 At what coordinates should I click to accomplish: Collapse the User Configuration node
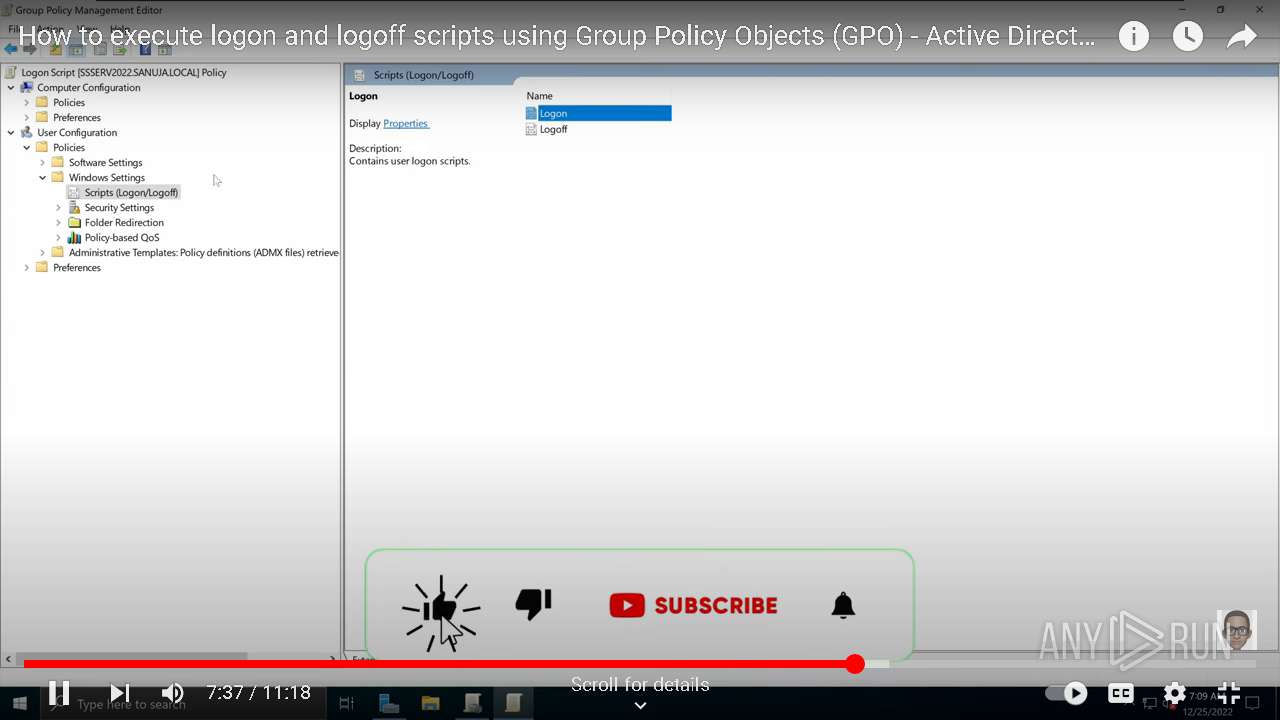pos(11,132)
